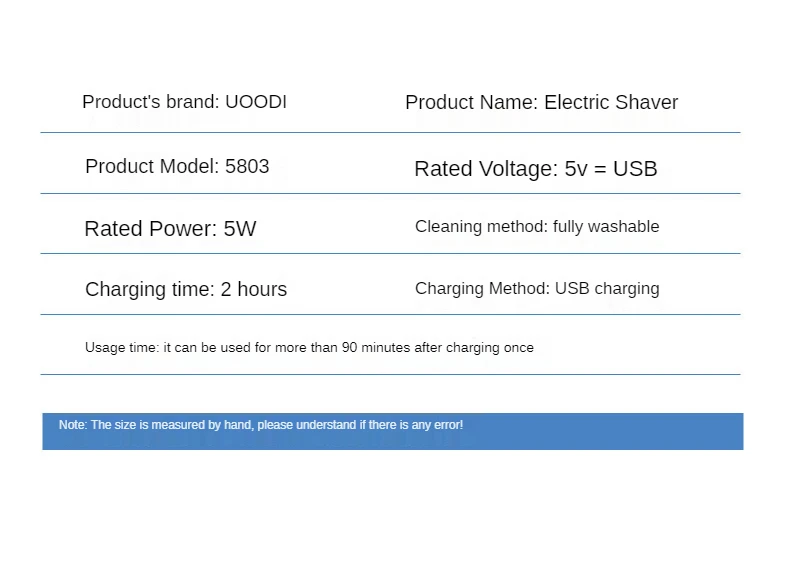
Task: Click the Product Name: Electric Shaver text
Action: pyautogui.click(x=541, y=102)
